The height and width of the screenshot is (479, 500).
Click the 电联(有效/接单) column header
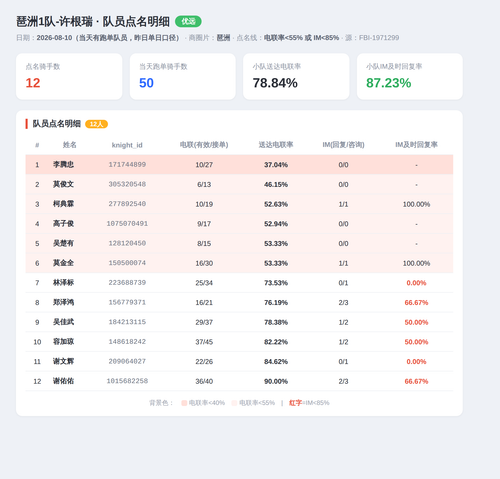(x=204, y=145)
